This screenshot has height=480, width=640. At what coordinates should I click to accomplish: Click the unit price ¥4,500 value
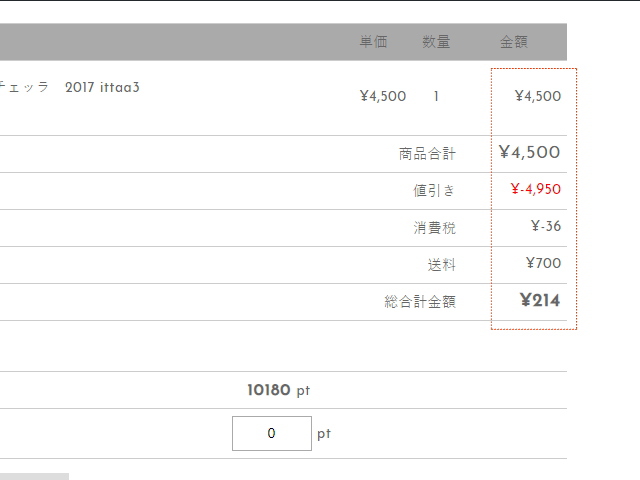coord(383,96)
